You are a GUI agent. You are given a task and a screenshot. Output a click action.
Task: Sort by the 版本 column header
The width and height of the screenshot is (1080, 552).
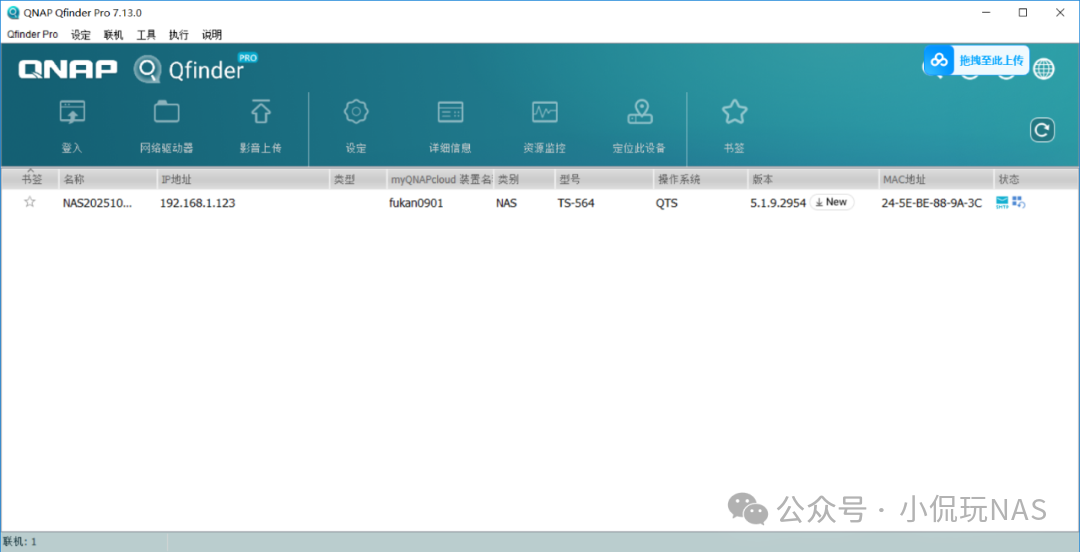[813, 179]
